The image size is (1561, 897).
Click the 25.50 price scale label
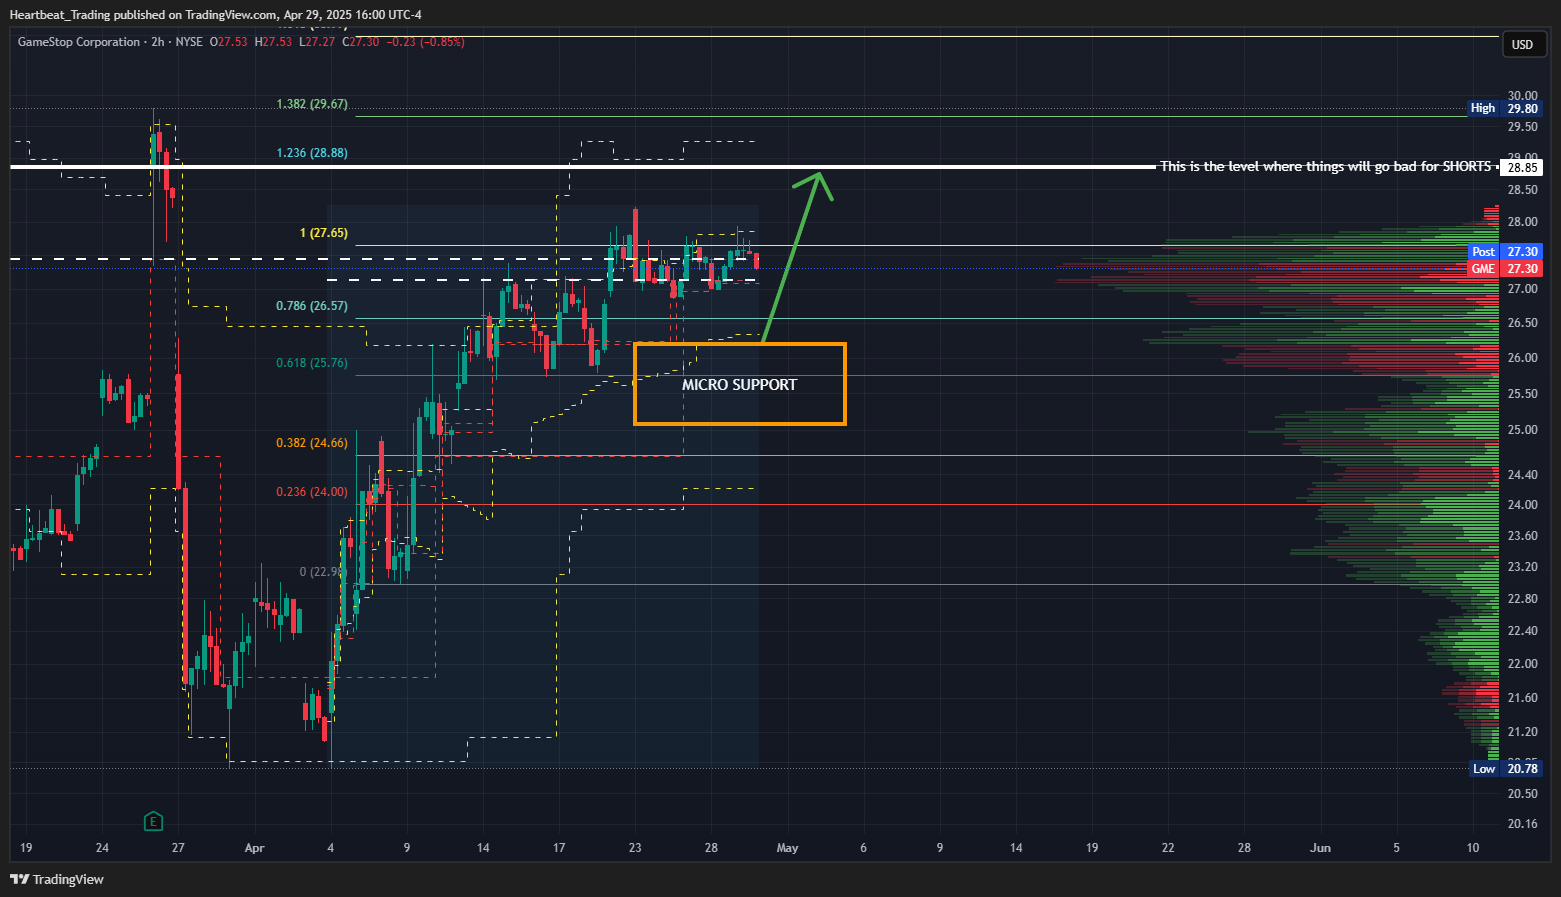[x=1523, y=394]
